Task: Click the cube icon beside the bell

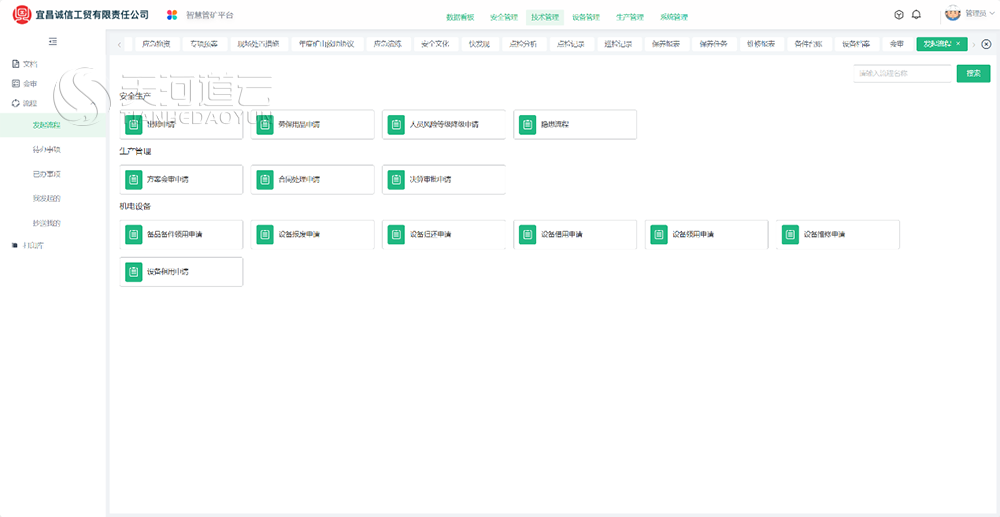Action: [x=899, y=15]
